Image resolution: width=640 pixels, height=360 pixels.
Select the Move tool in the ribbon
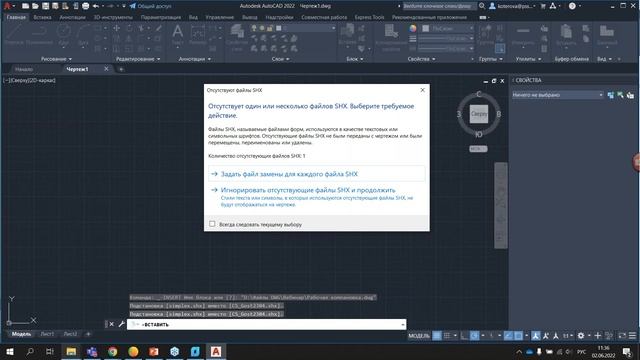117,28
